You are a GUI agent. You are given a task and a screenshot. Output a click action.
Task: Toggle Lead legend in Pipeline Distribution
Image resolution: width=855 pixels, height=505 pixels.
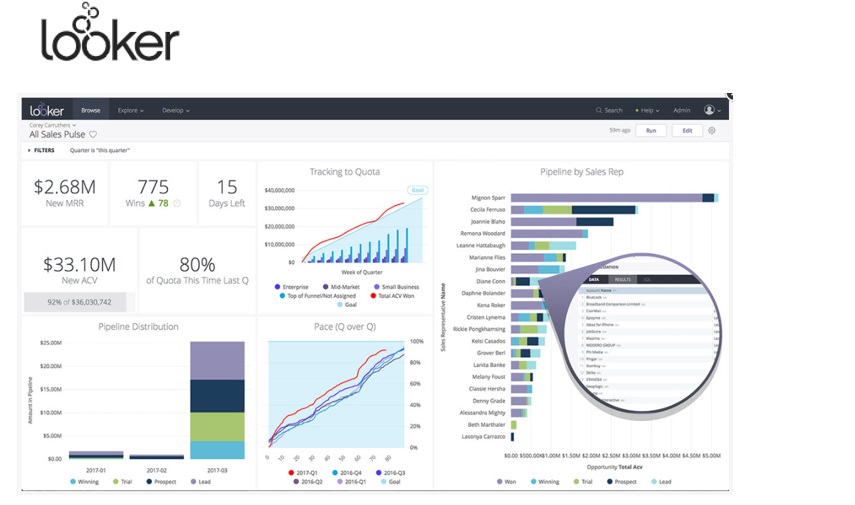[x=201, y=482]
